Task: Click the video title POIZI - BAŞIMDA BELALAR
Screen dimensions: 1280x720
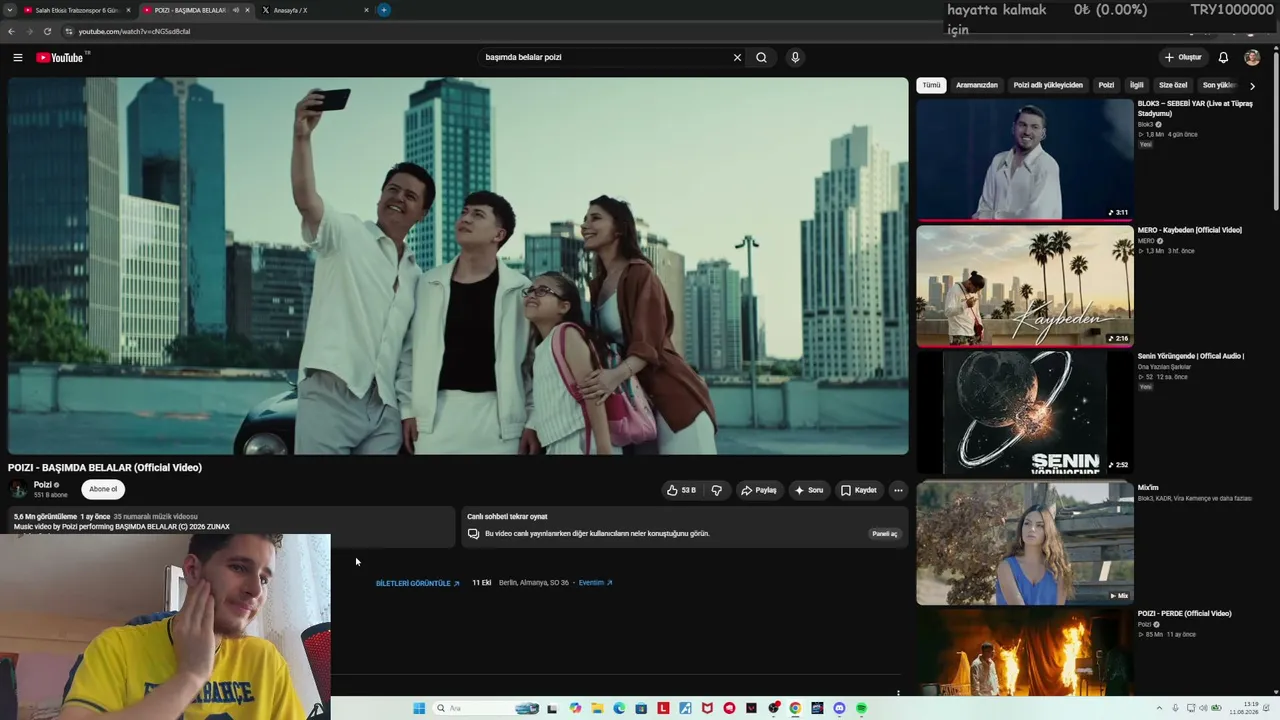Action: click(105, 468)
